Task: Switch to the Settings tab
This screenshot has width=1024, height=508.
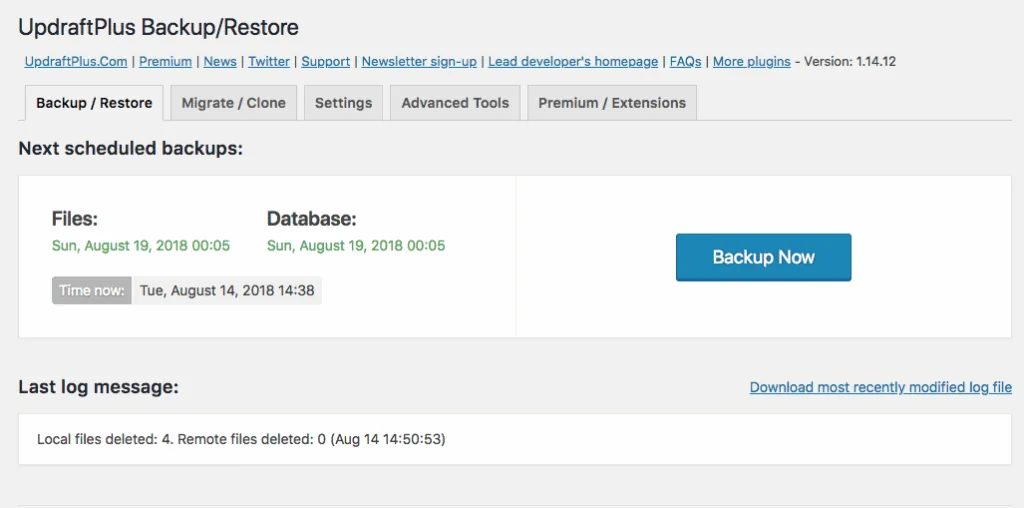Action: [344, 103]
